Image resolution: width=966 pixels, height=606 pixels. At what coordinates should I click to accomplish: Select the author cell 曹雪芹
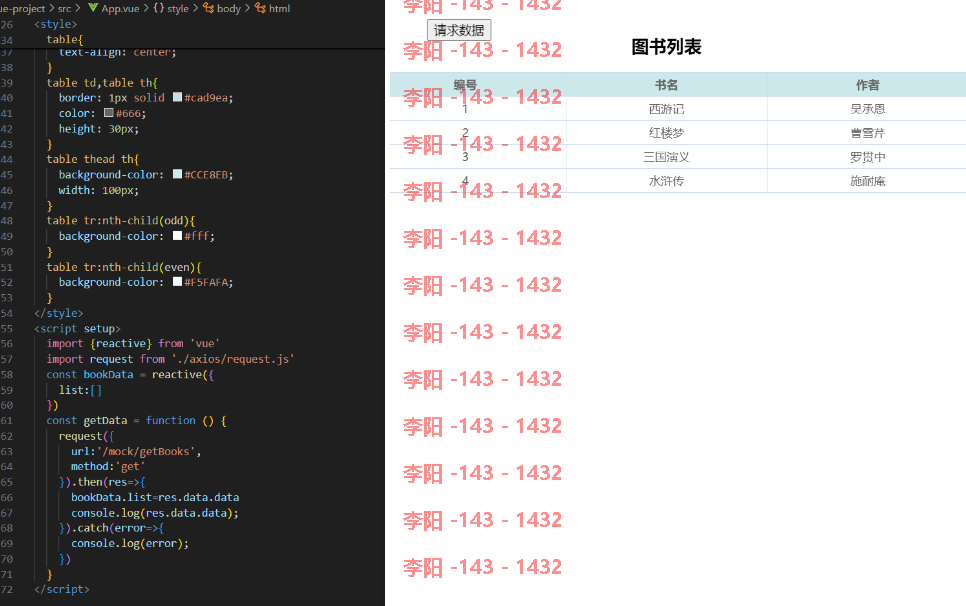(x=867, y=133)
